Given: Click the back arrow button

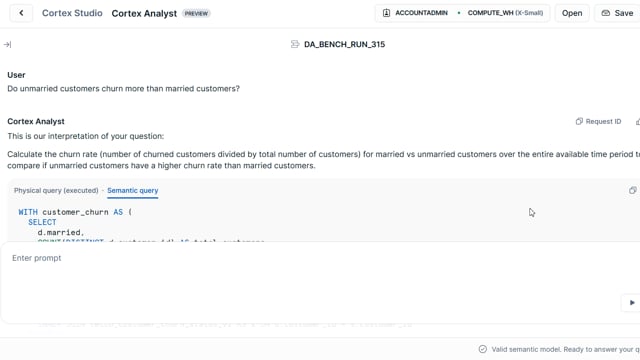Looking at the screenshot, I should click(x=21, y=13).
